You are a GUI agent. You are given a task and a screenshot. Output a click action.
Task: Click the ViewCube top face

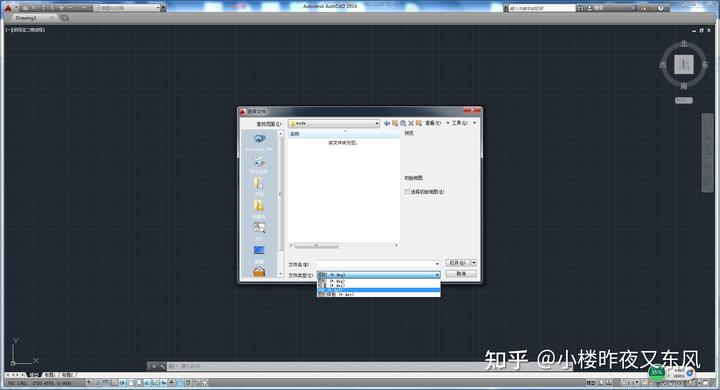tap(684, 64)
